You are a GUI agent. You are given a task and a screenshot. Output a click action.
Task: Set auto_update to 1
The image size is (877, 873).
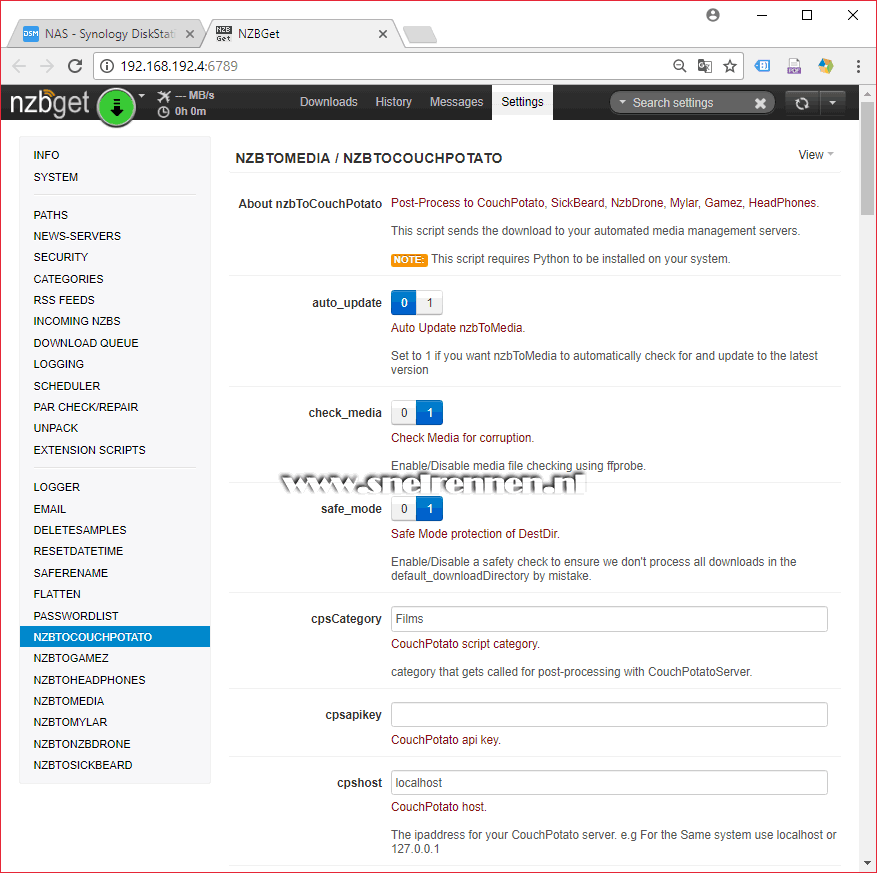point(430,303)
